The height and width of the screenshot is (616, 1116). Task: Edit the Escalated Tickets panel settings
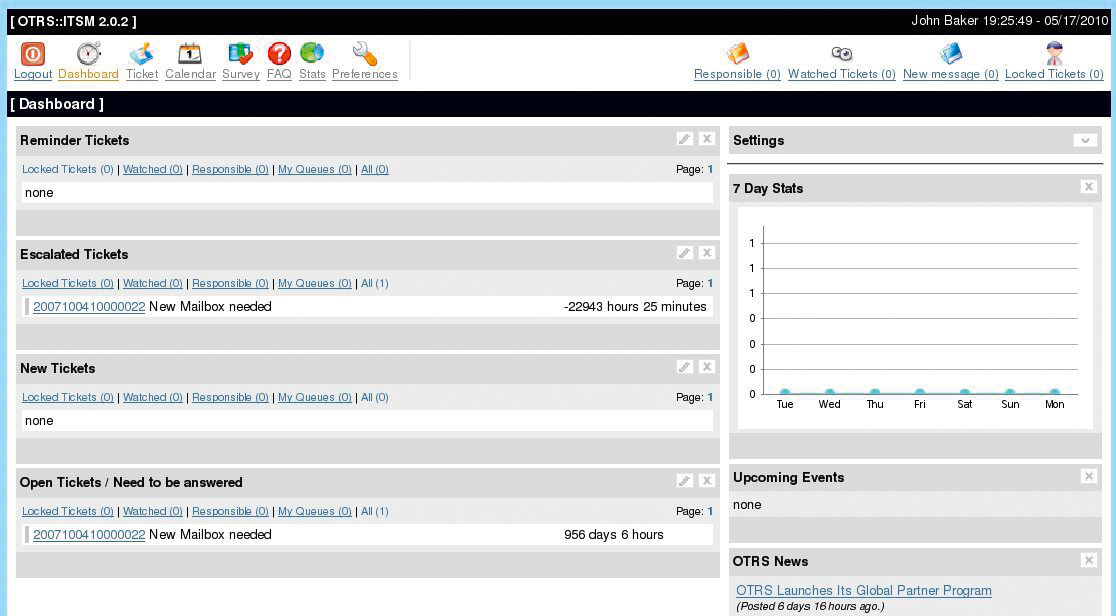[684, 253]
